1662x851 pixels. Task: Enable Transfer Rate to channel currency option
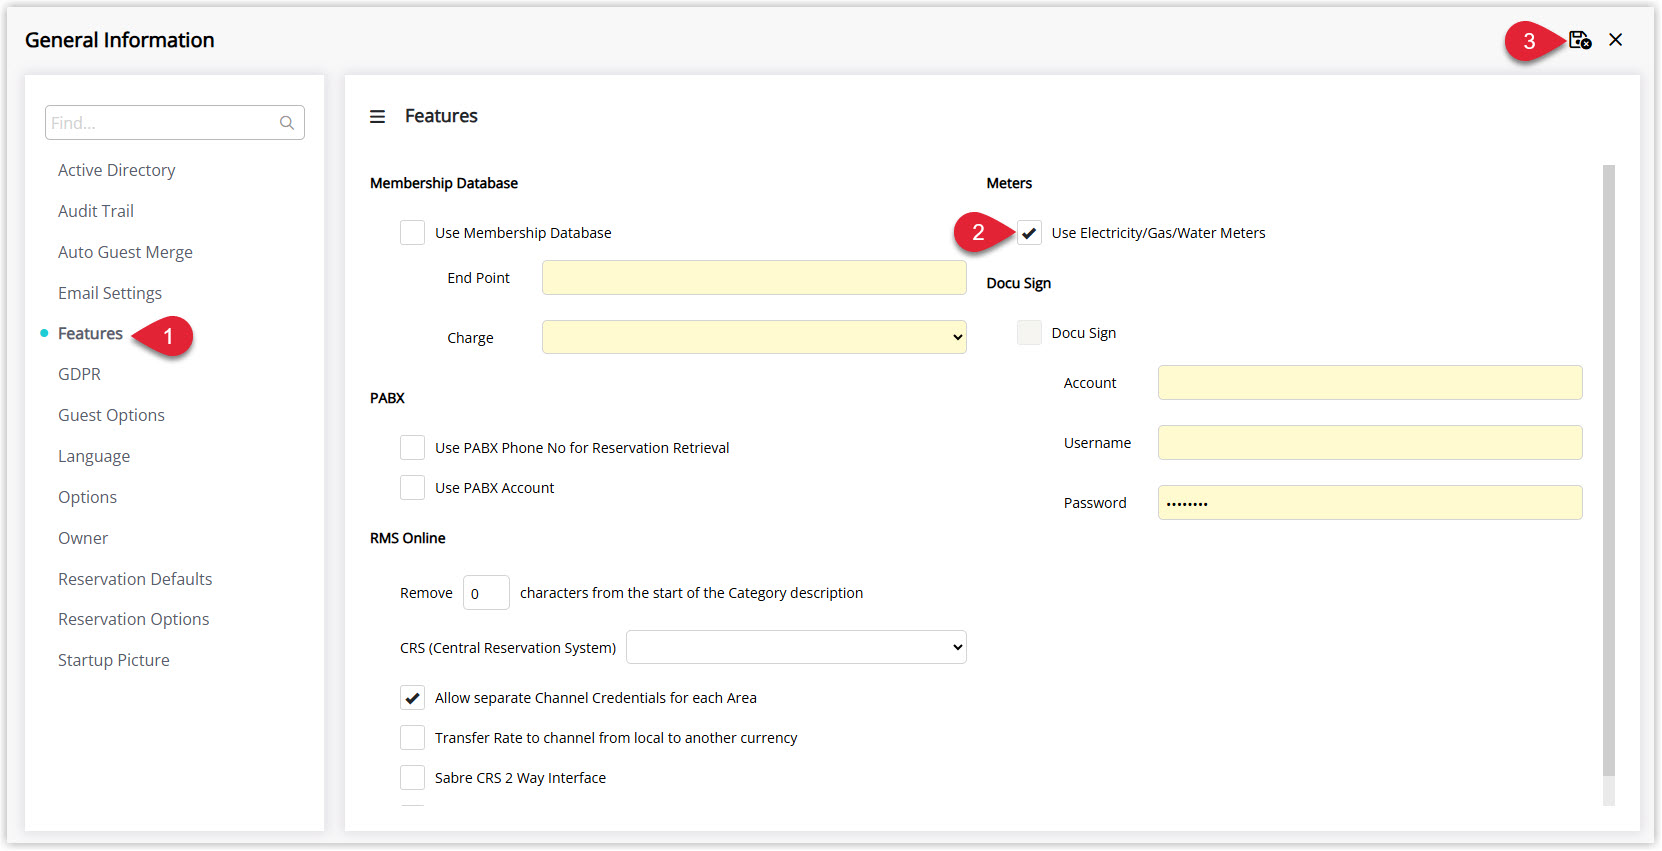[412, 738]
